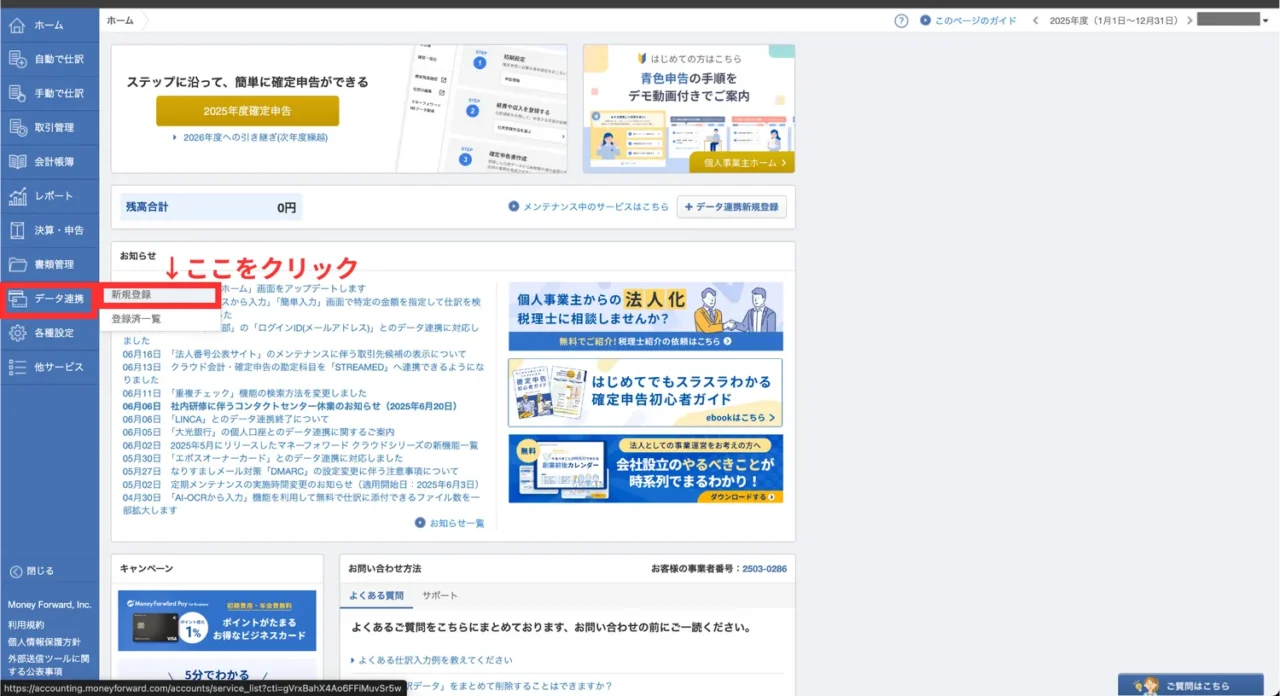Click the レポート chart icon
This screenshot has height=696, width=1280.
[x=17, y=196]
